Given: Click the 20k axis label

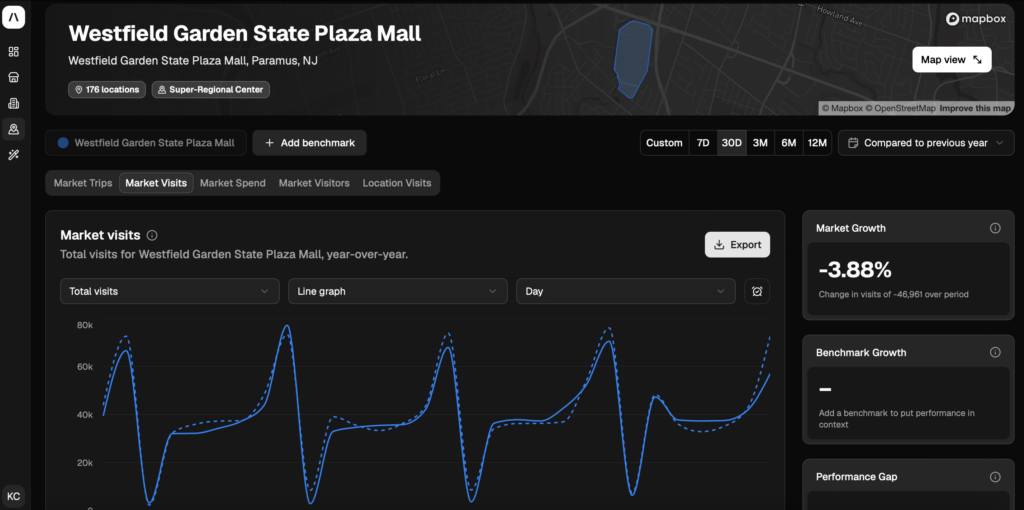Looking at the screenshot, I should coord(84,463).
